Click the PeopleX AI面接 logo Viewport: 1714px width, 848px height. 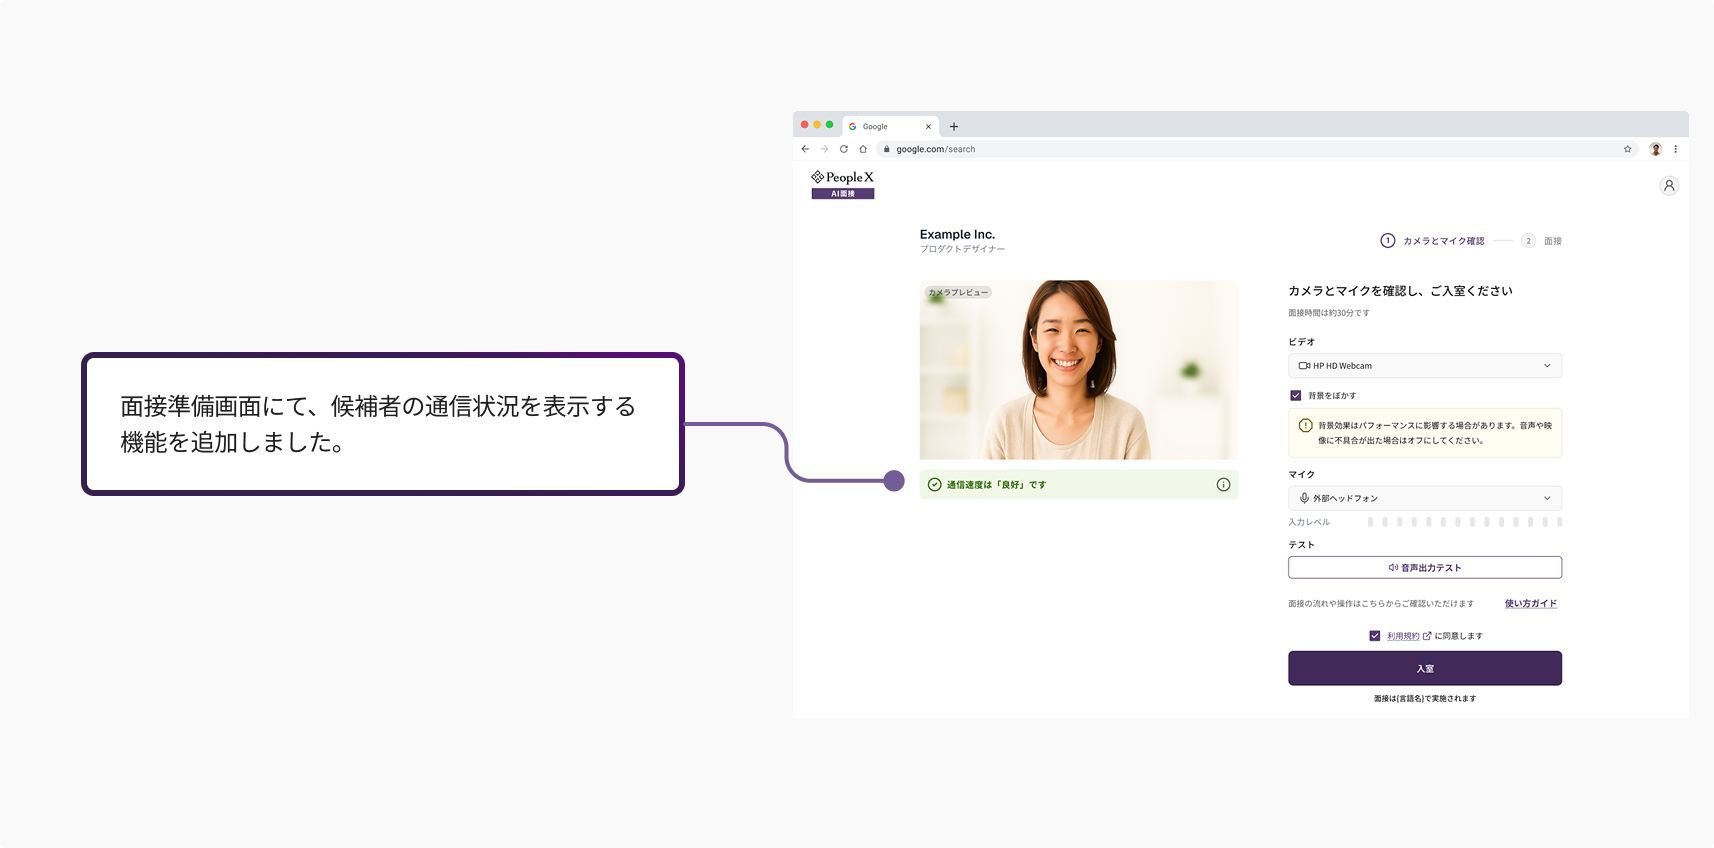point(843,184)
